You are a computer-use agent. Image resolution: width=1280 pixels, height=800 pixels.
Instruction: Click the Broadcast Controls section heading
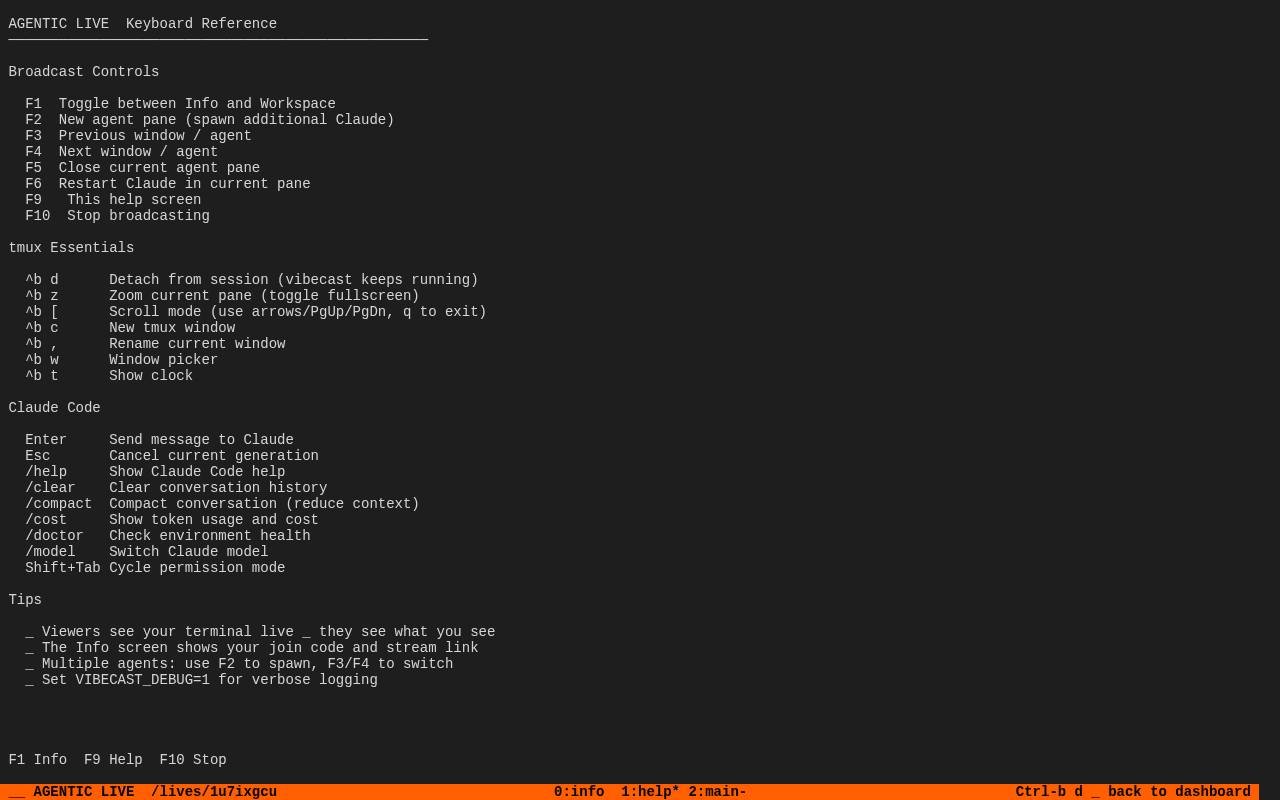(x=84, y=72)
